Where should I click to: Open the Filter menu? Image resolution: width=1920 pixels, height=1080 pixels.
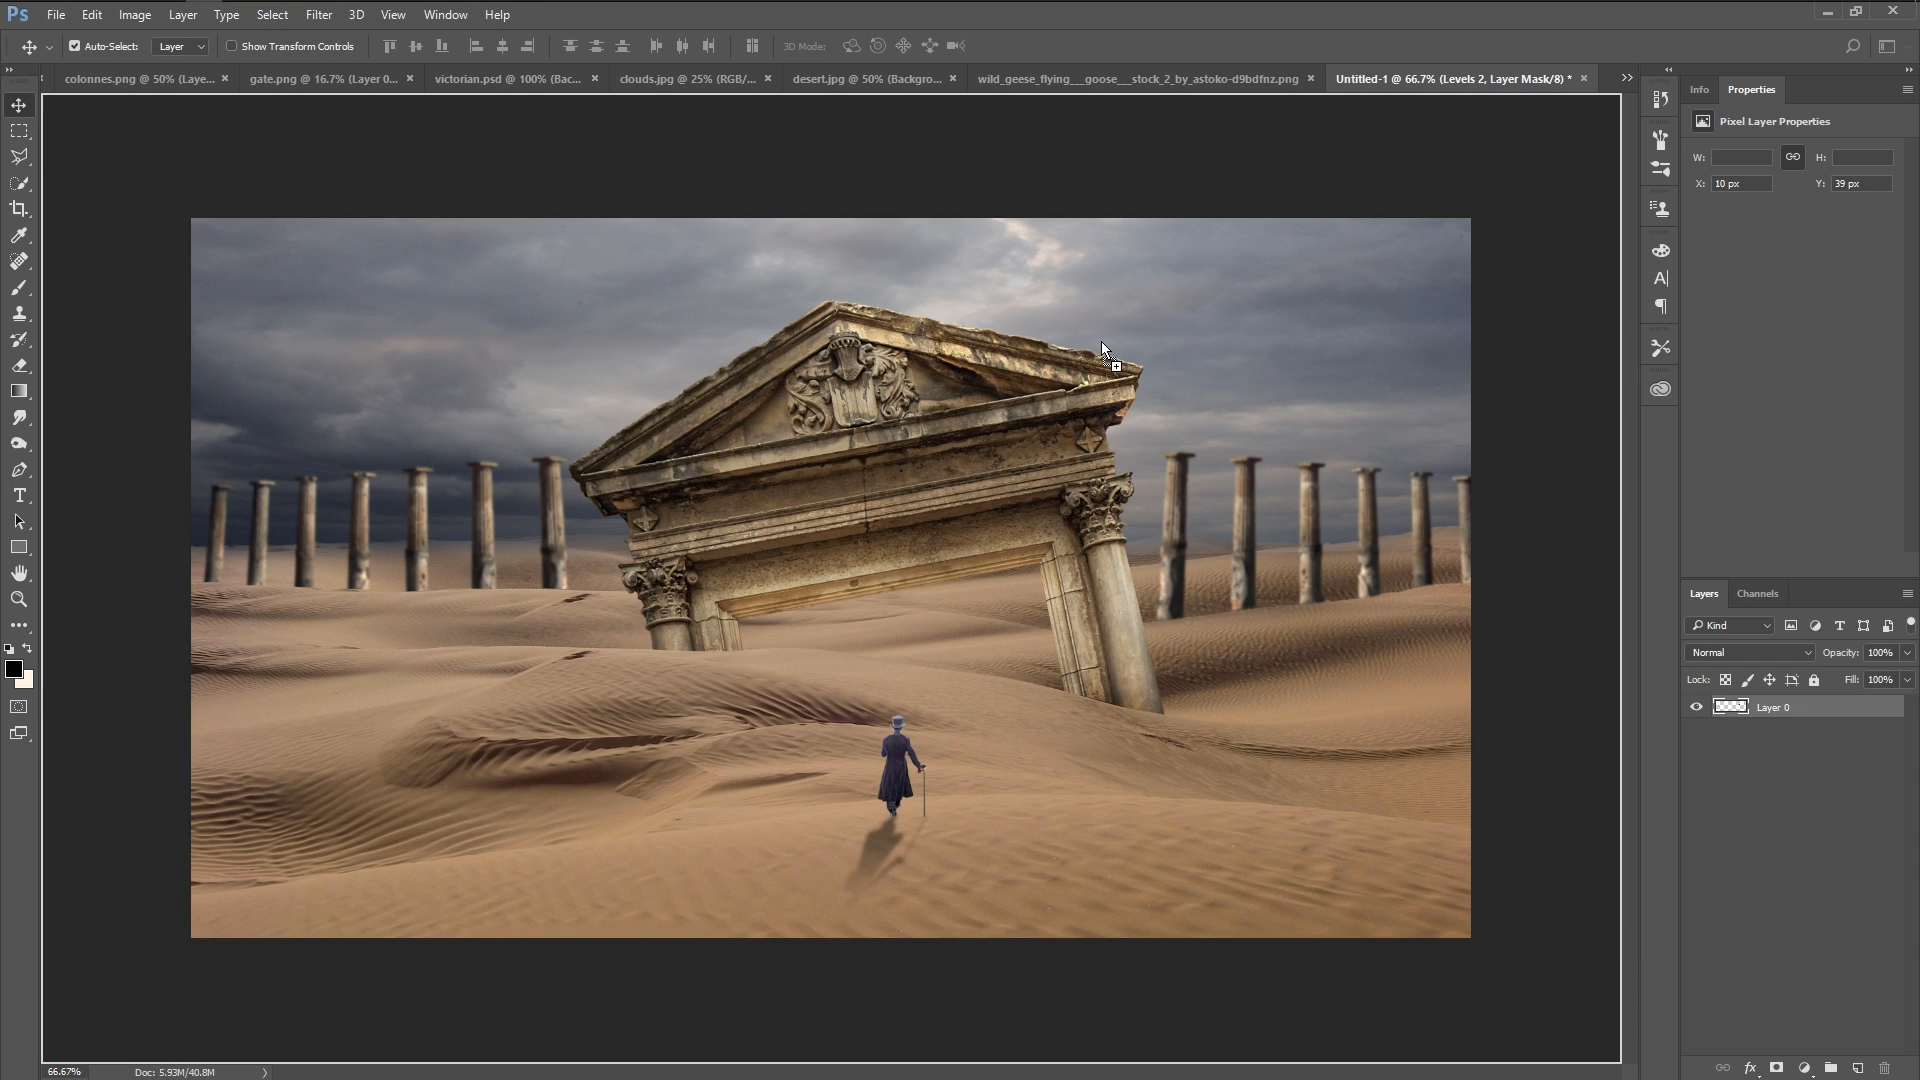319,15
